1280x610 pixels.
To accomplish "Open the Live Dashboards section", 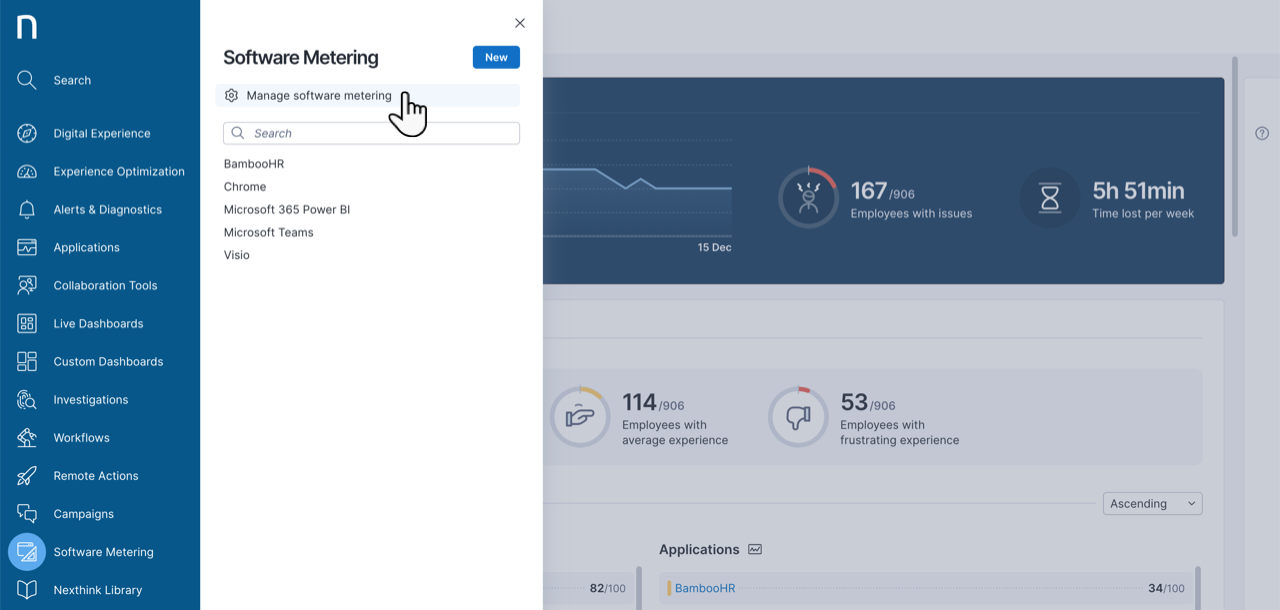I will click(x=99, y=323).
